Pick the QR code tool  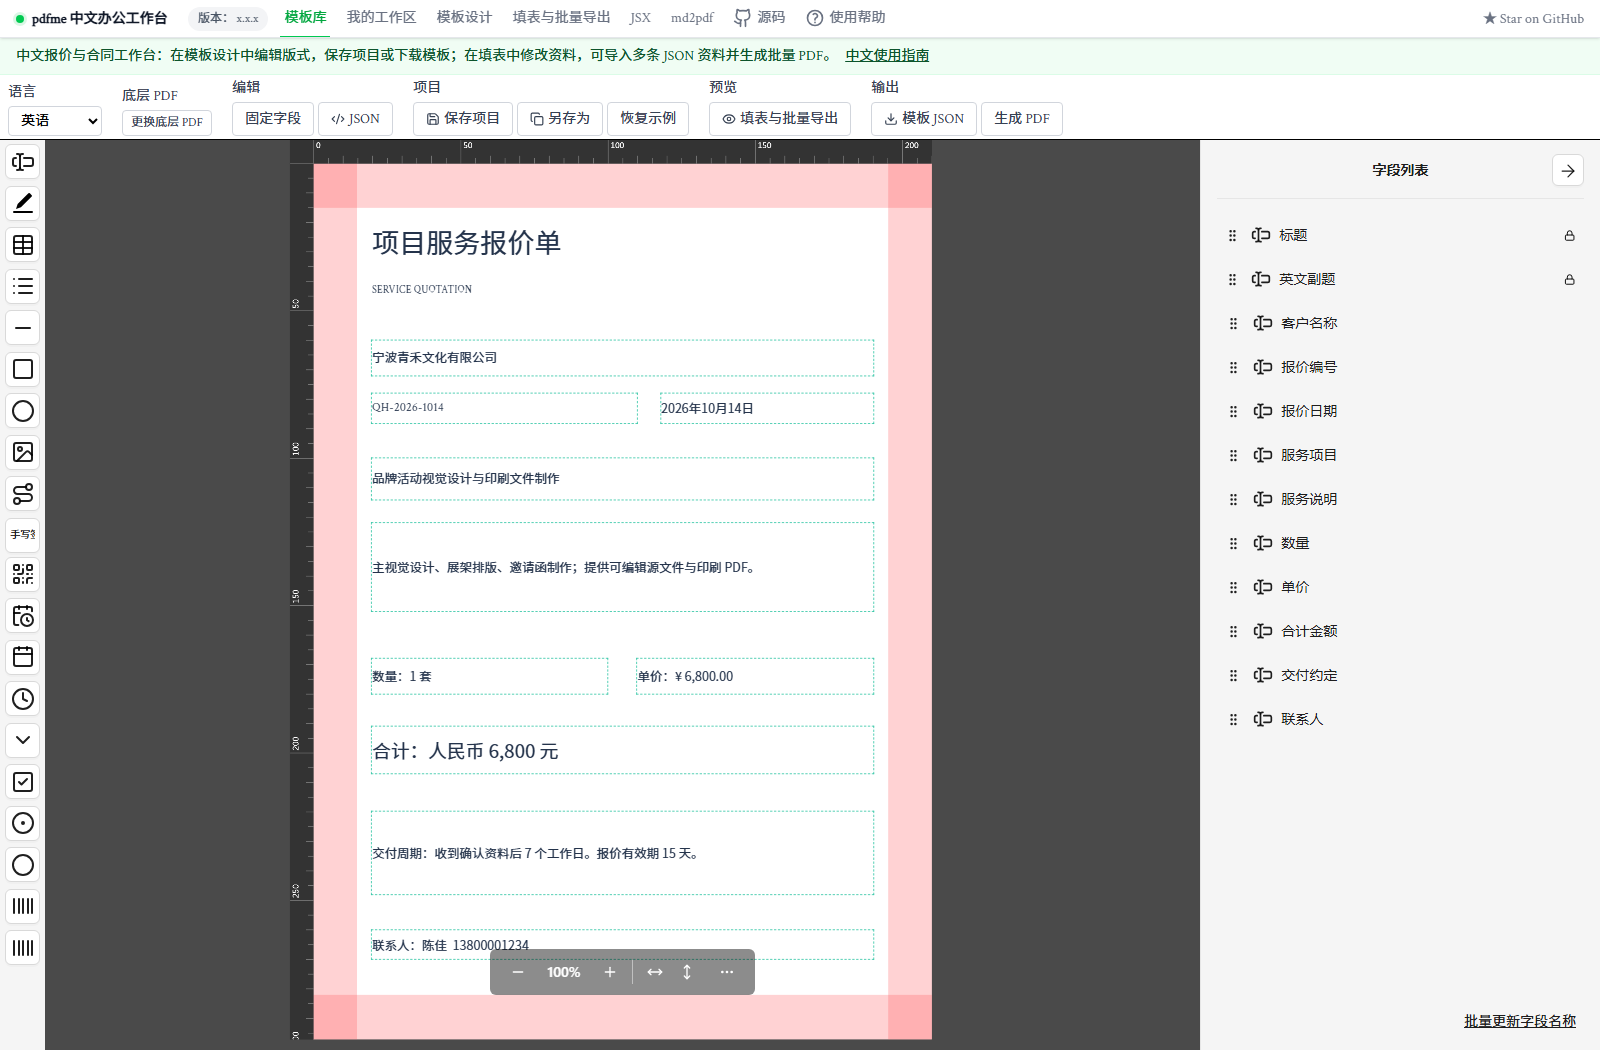[23, 574]
